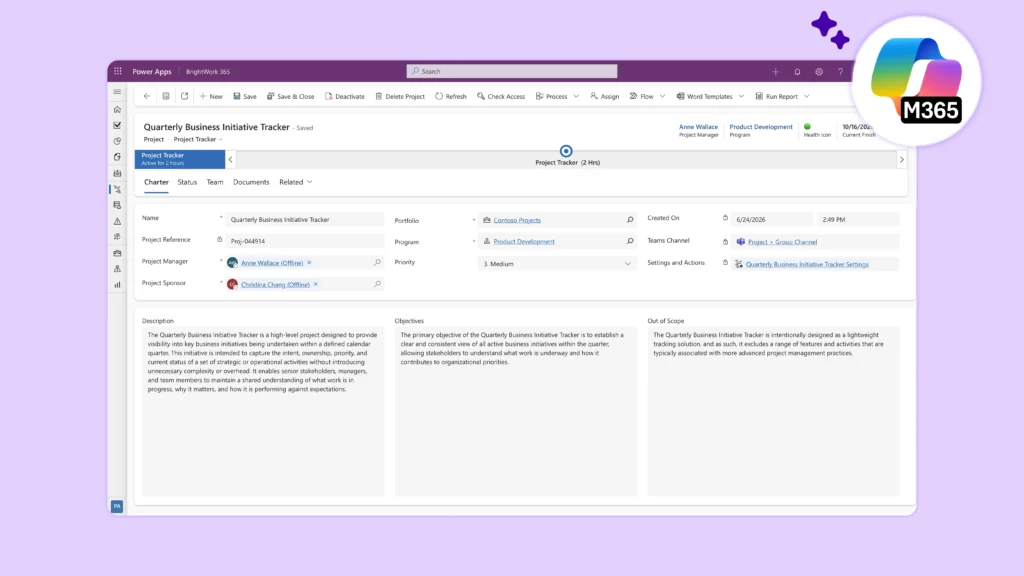1024x576 pixels.
Task: Refresh the record
Action: pos(451,97)
